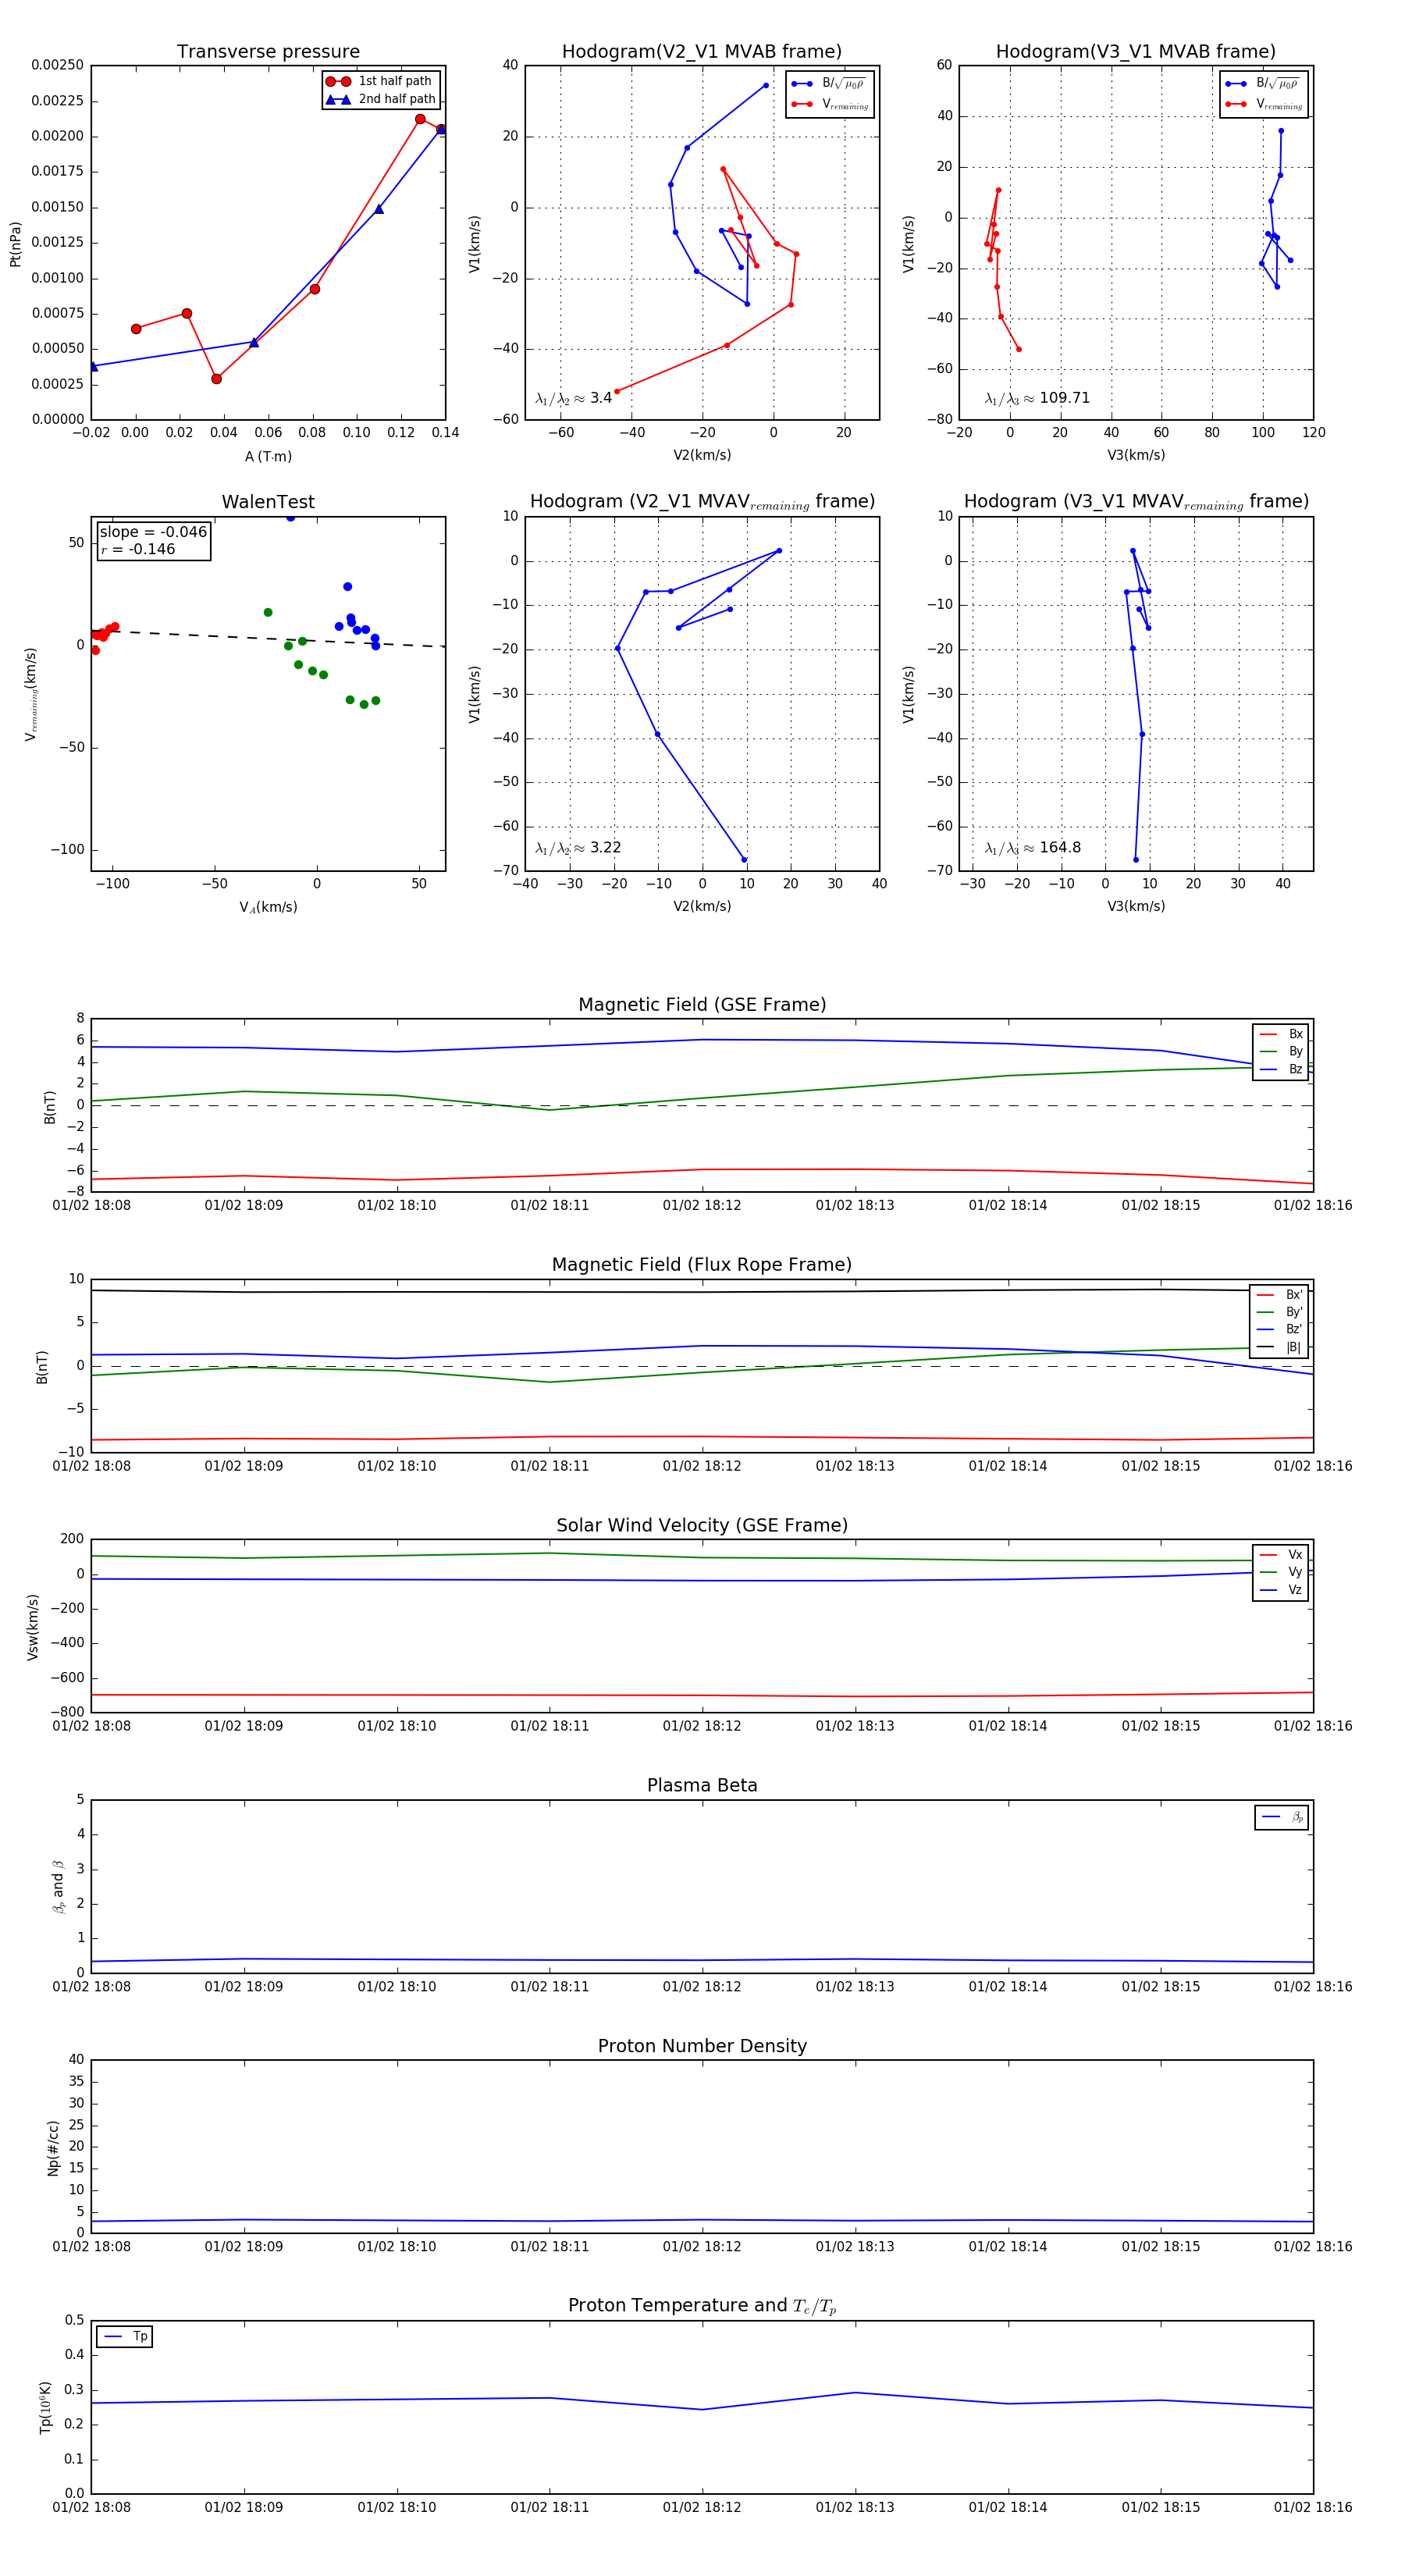
Task: Click the 'Hodogram(V3_V1 MVAB frame)' title
Action: [1136, 52]
